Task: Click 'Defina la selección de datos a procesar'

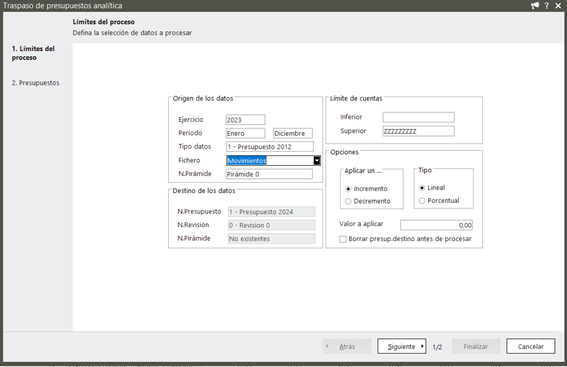Action: point(132,33)
